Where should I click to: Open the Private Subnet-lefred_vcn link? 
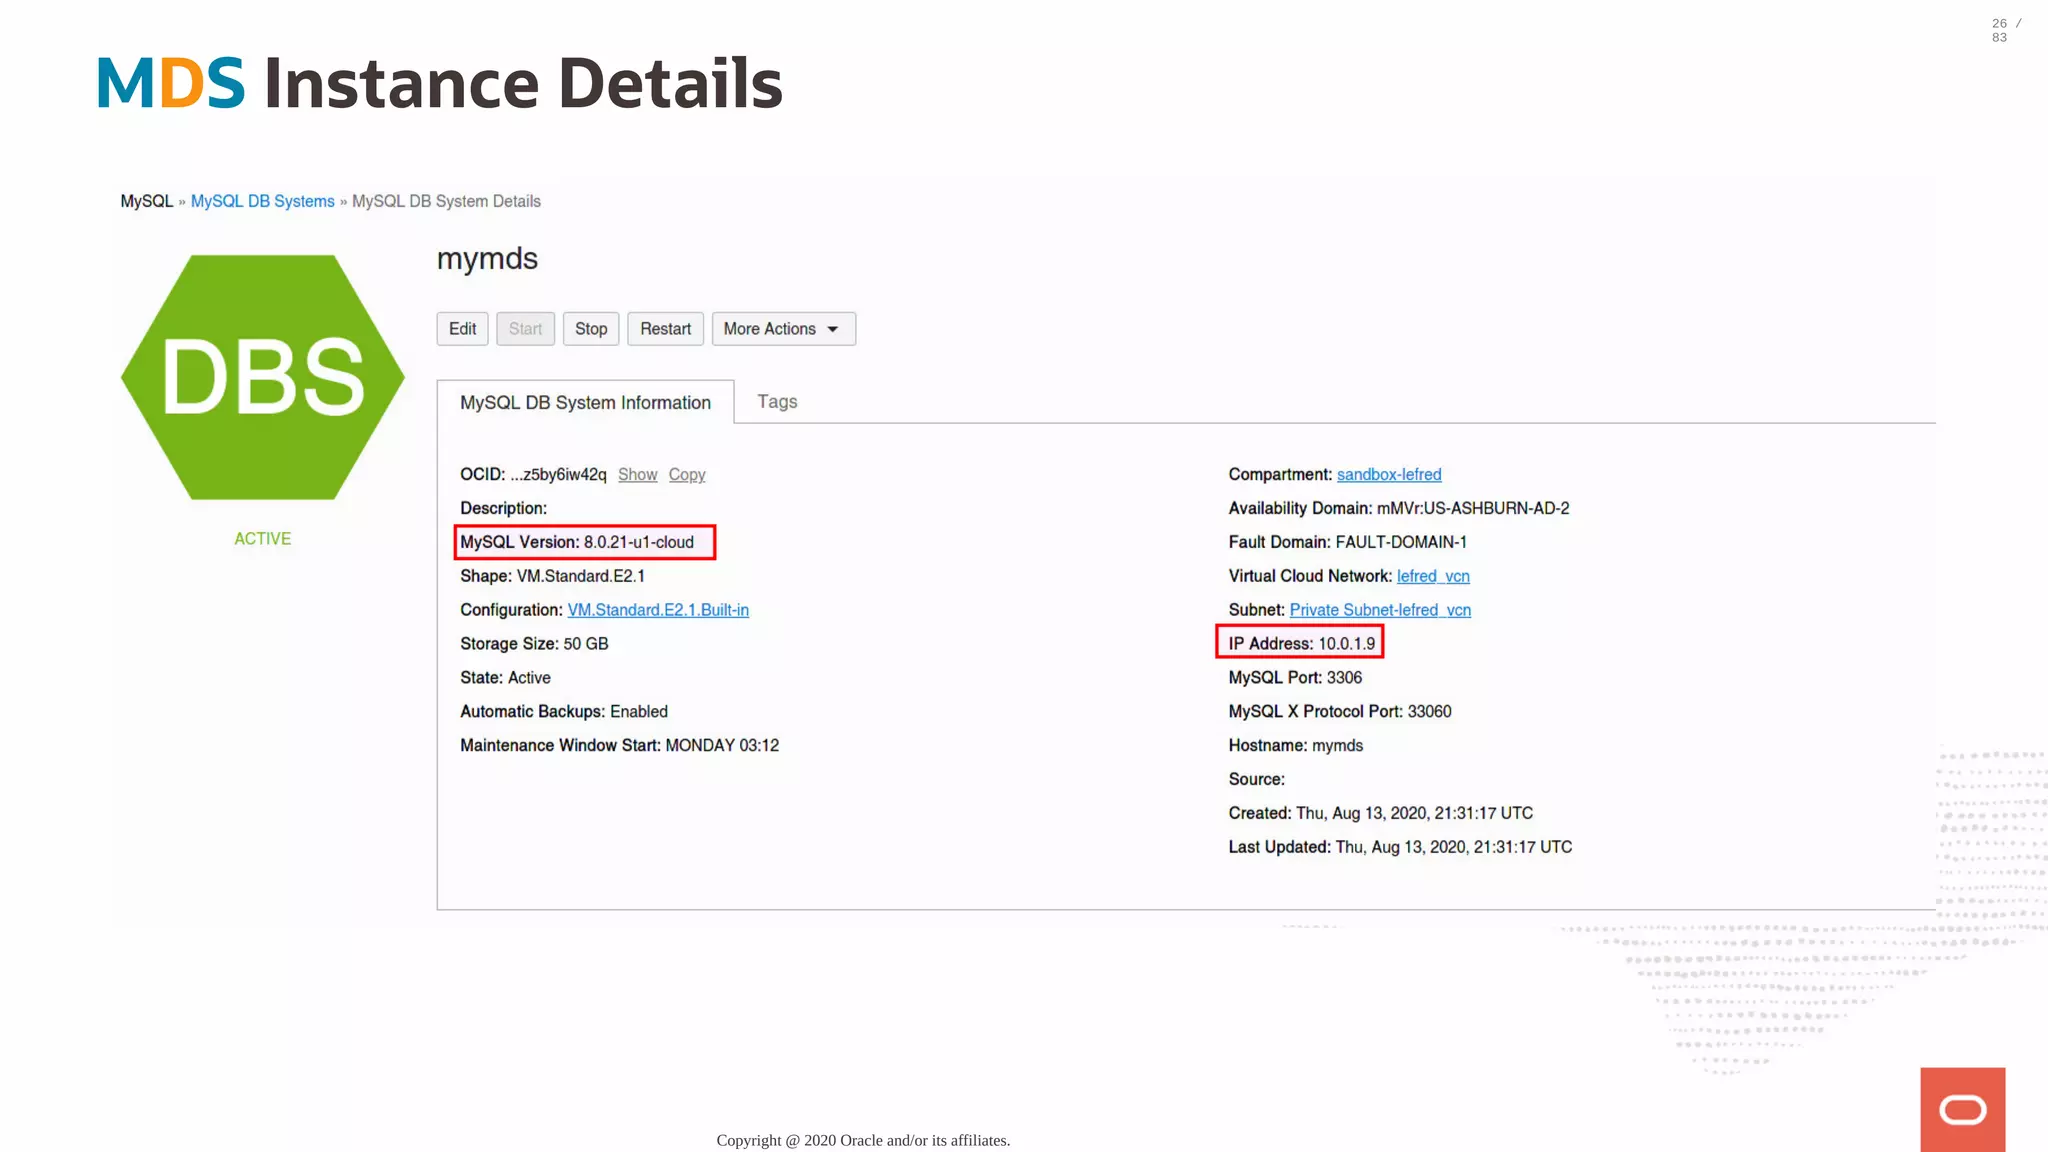1380,610
